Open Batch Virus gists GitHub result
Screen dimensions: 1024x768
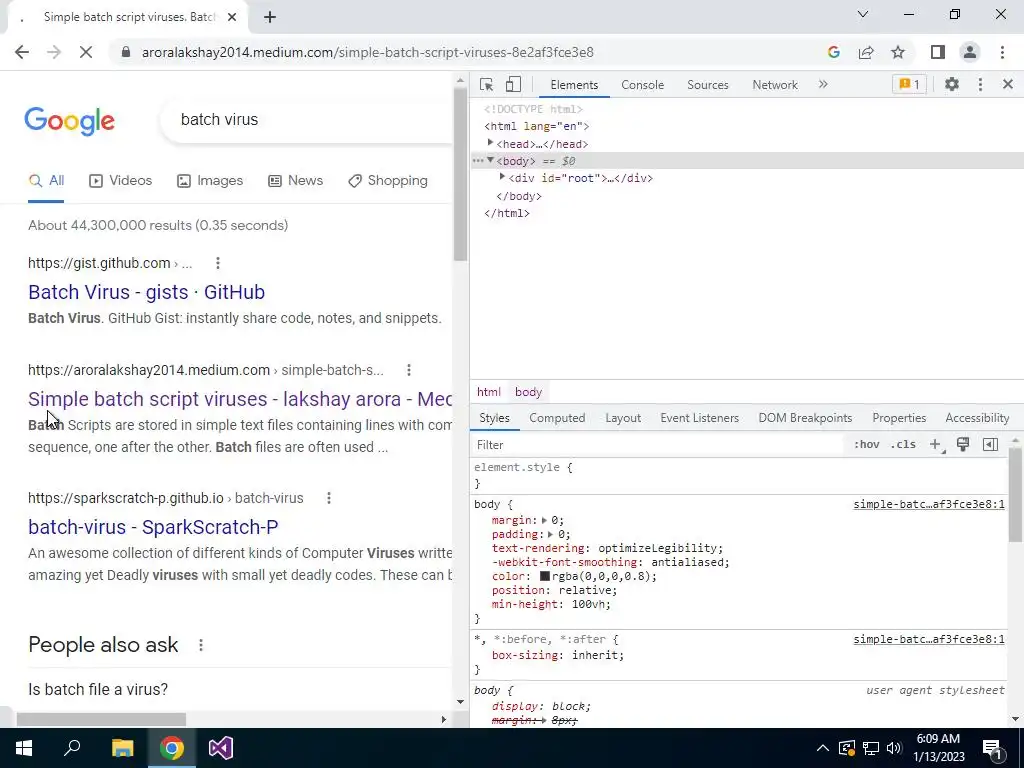pyautogui.click(x=146, y=292)
